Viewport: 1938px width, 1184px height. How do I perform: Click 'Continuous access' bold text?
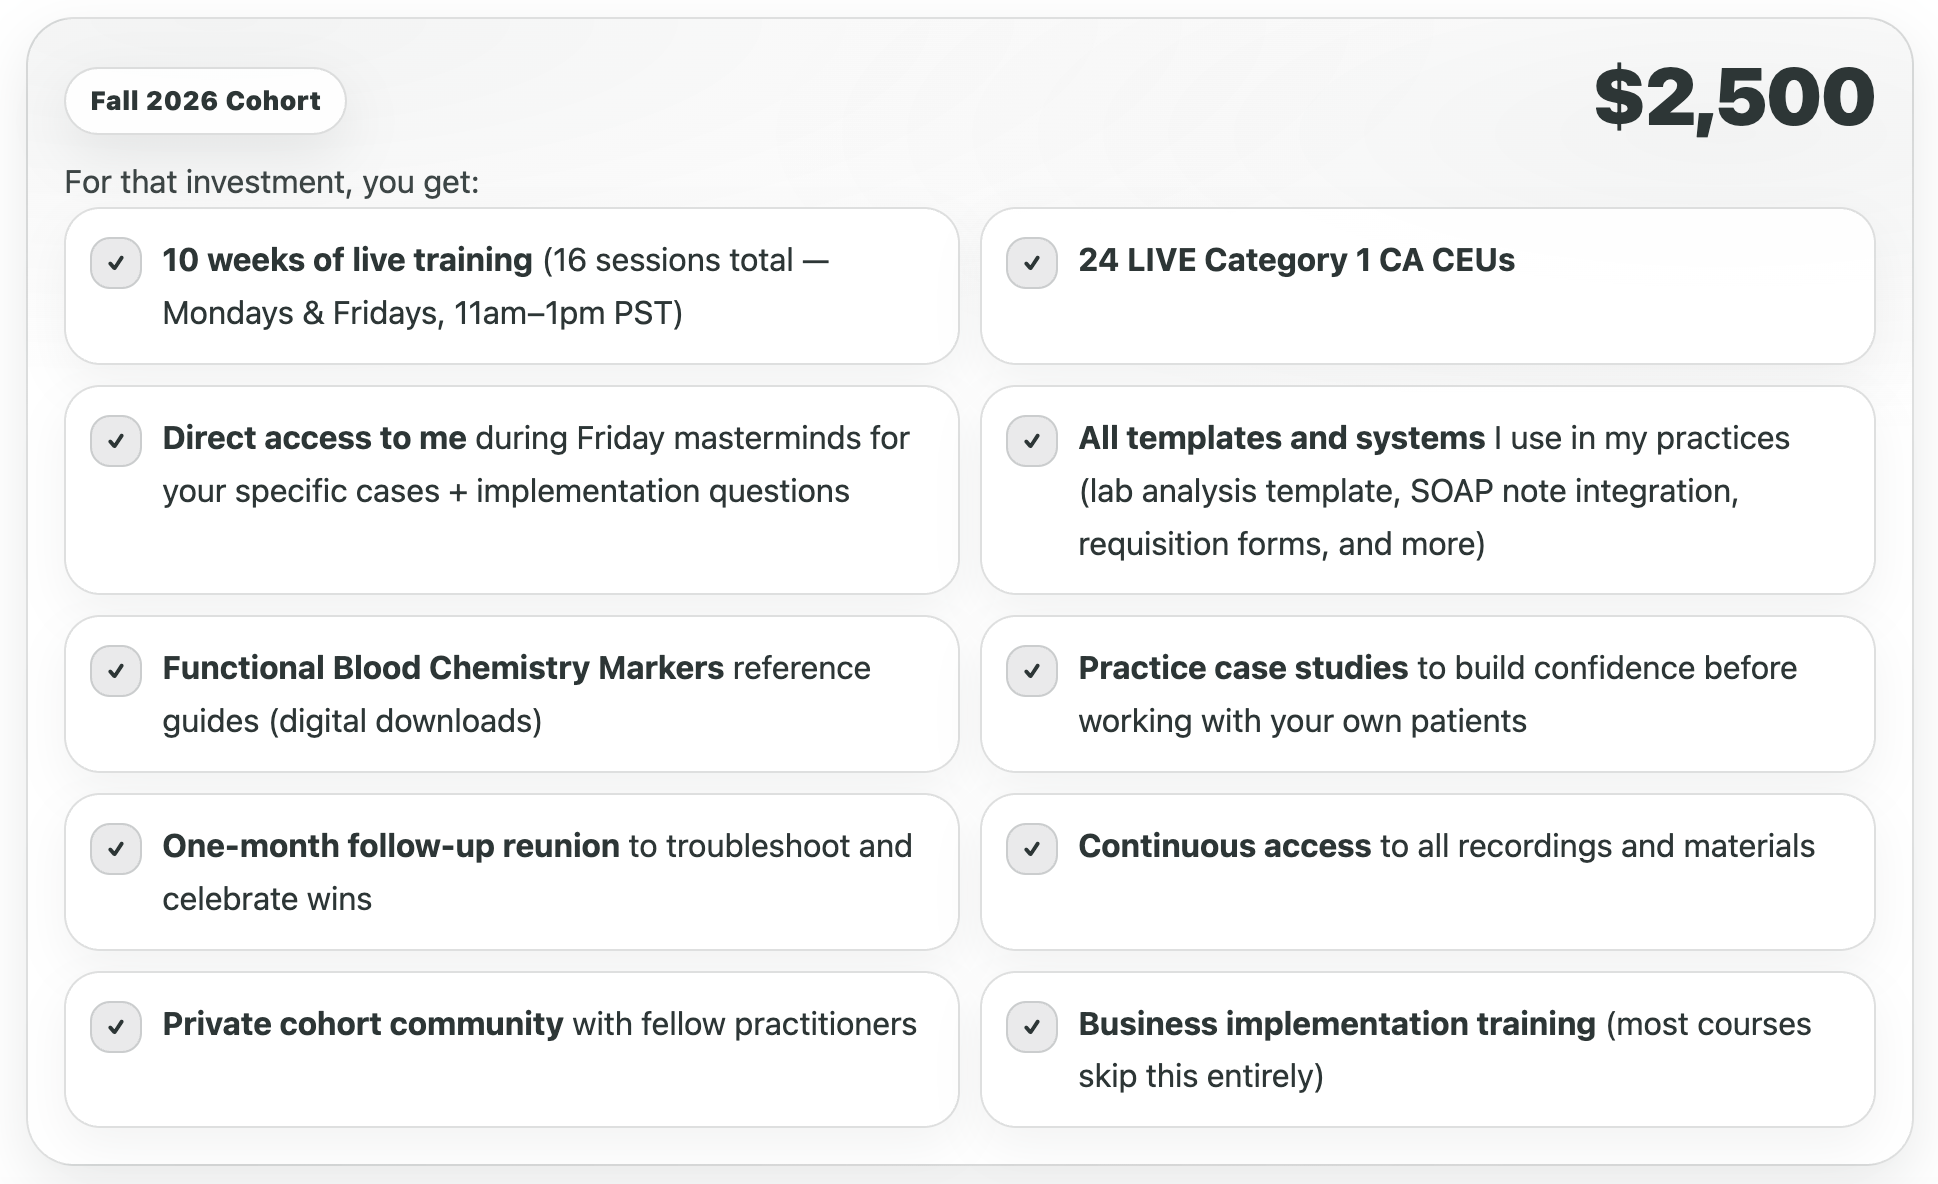coord(1224,846)
